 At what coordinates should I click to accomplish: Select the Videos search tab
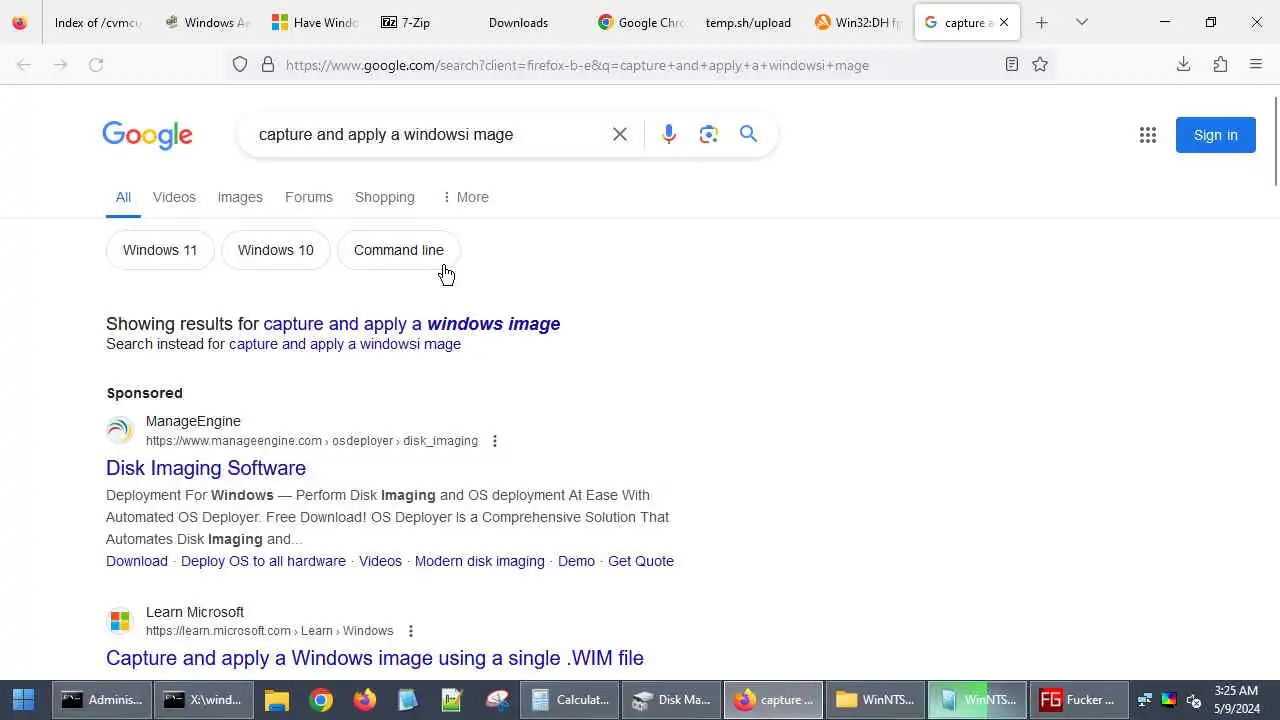click(174, 197)
